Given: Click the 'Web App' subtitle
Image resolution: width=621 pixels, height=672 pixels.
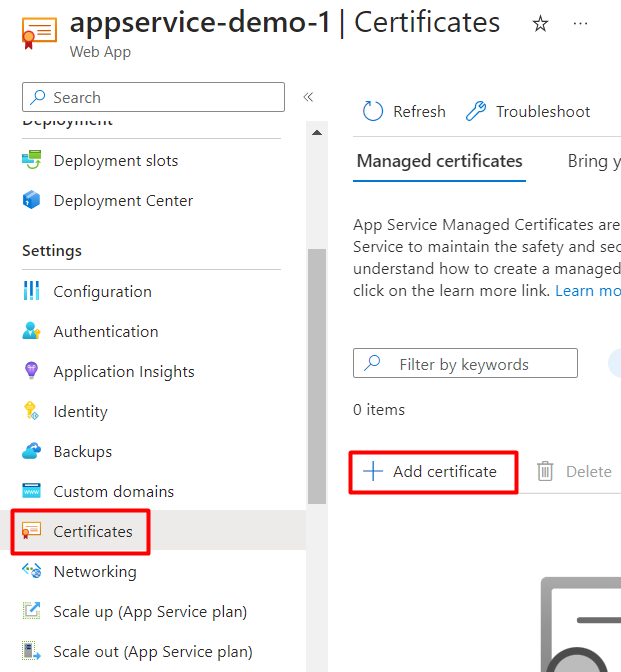Looking at the screenshot, I should pos(100,52).
